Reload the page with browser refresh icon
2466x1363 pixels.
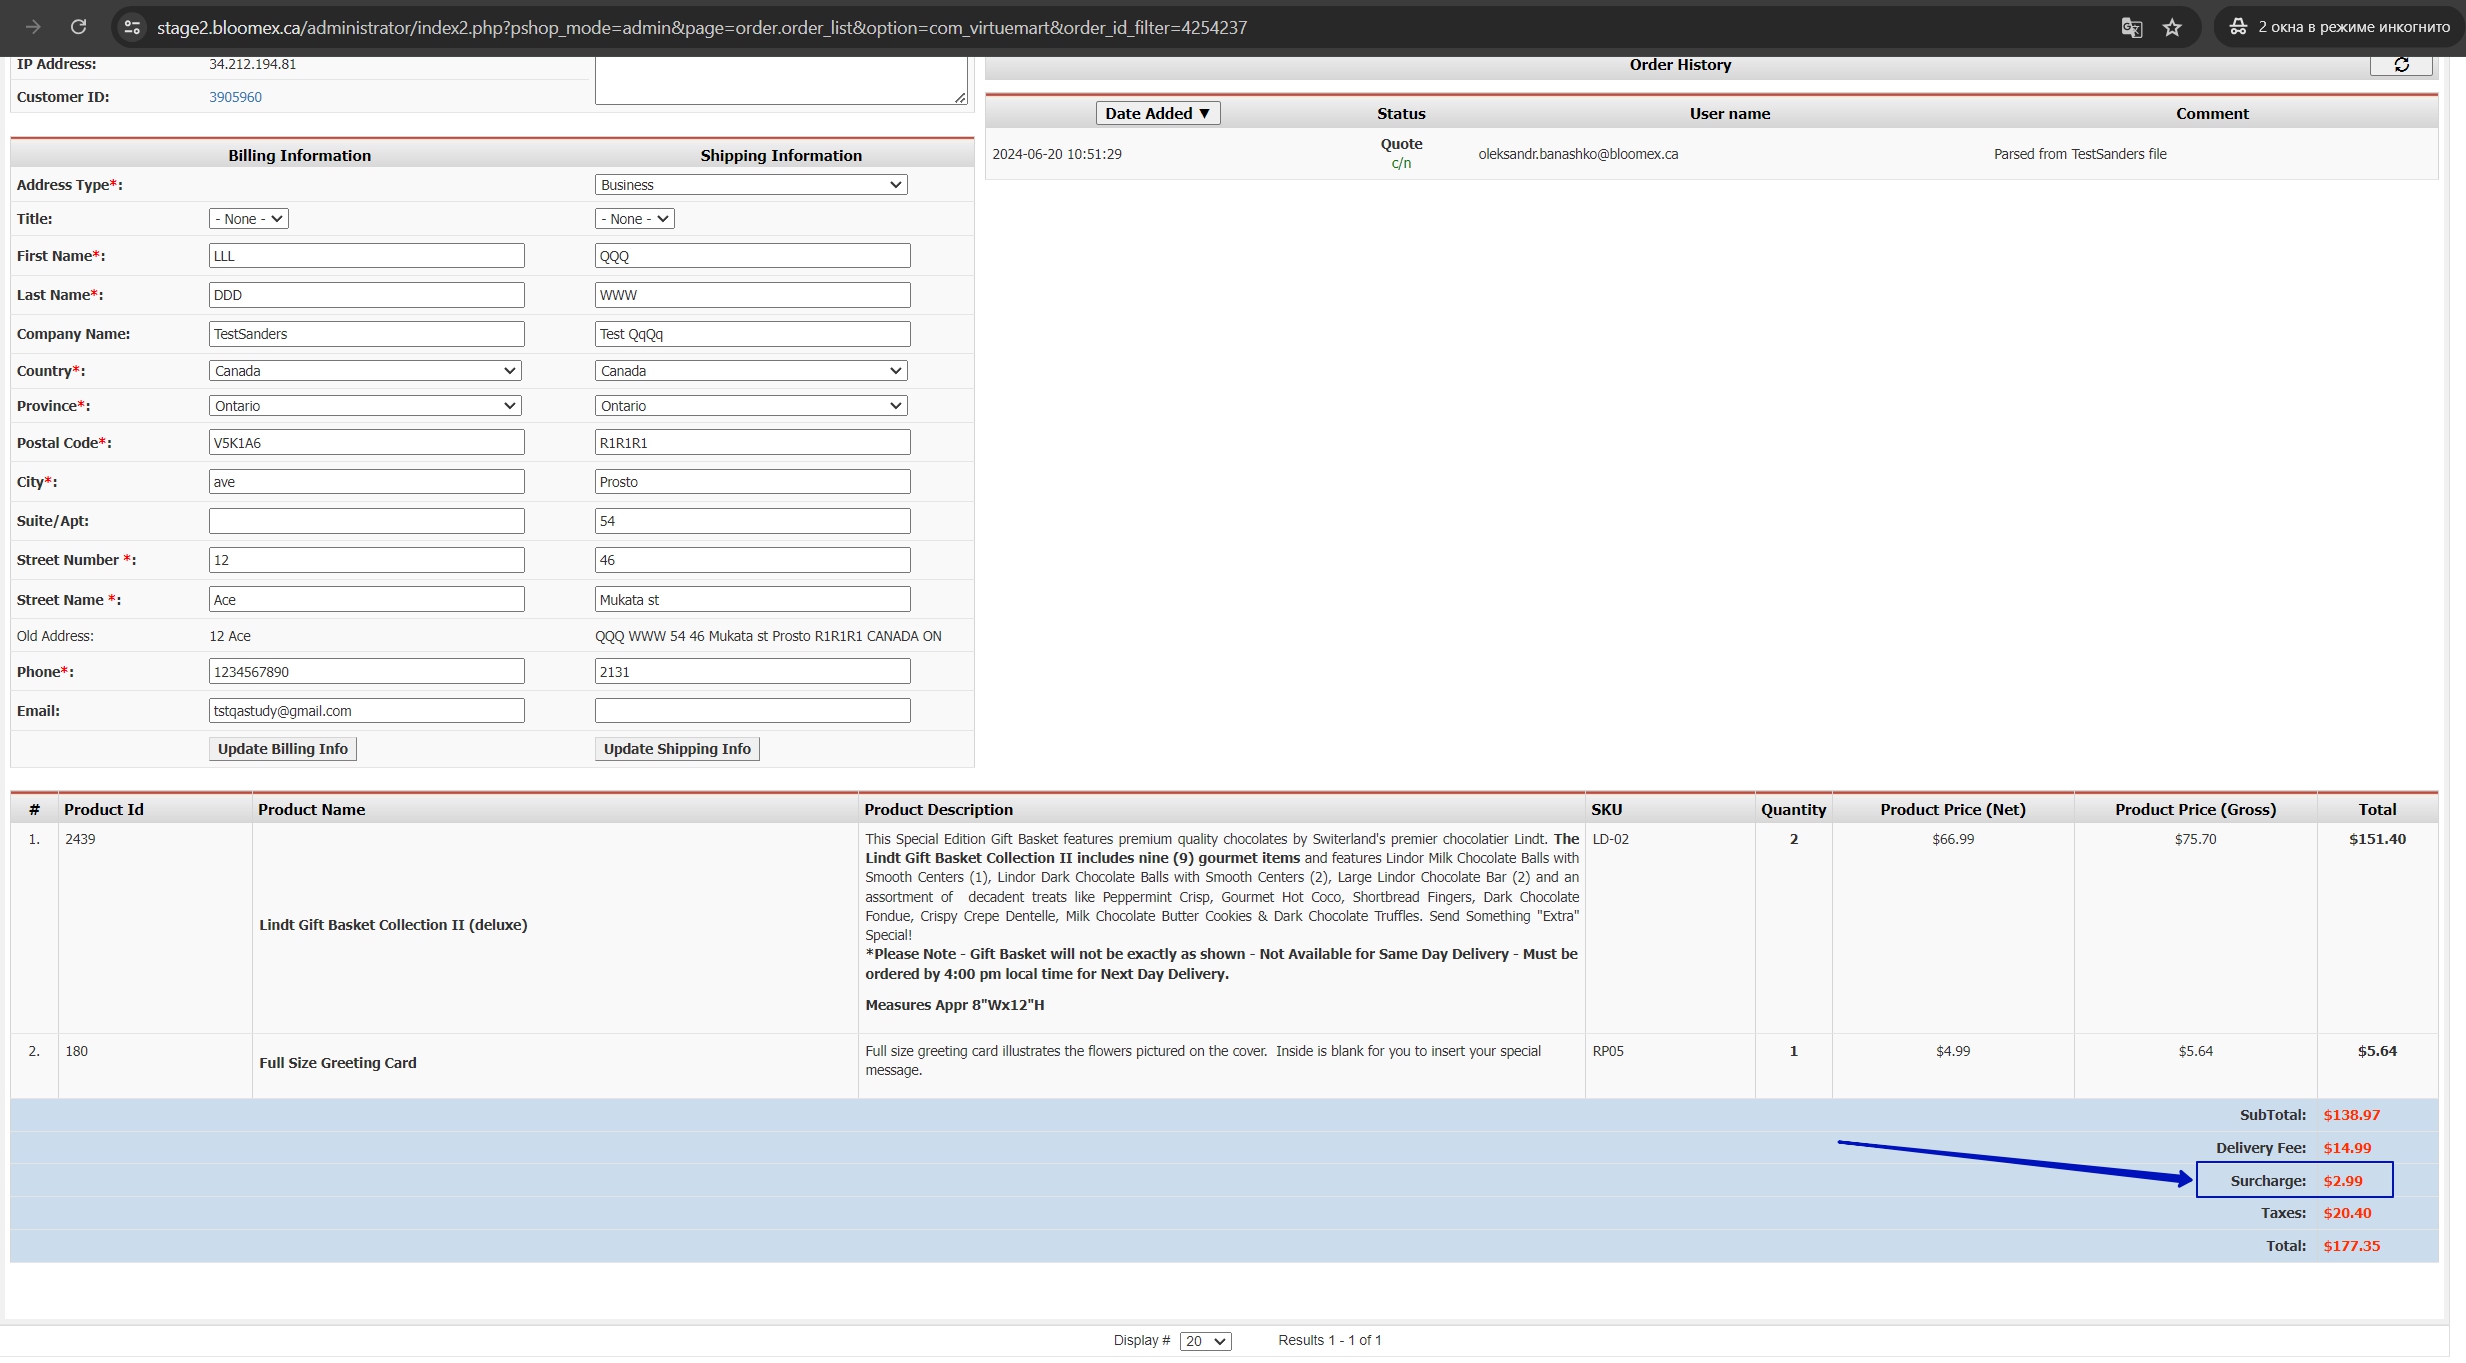click(x=78, y=27)
